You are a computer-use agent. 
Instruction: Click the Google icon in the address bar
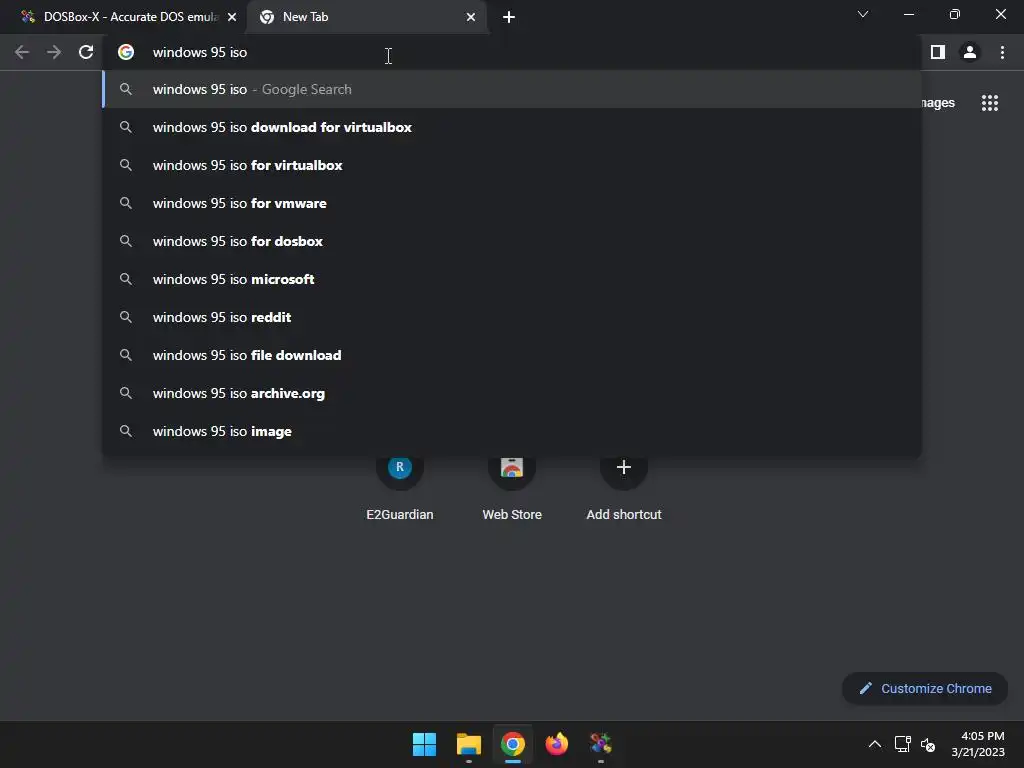point(126,52)
